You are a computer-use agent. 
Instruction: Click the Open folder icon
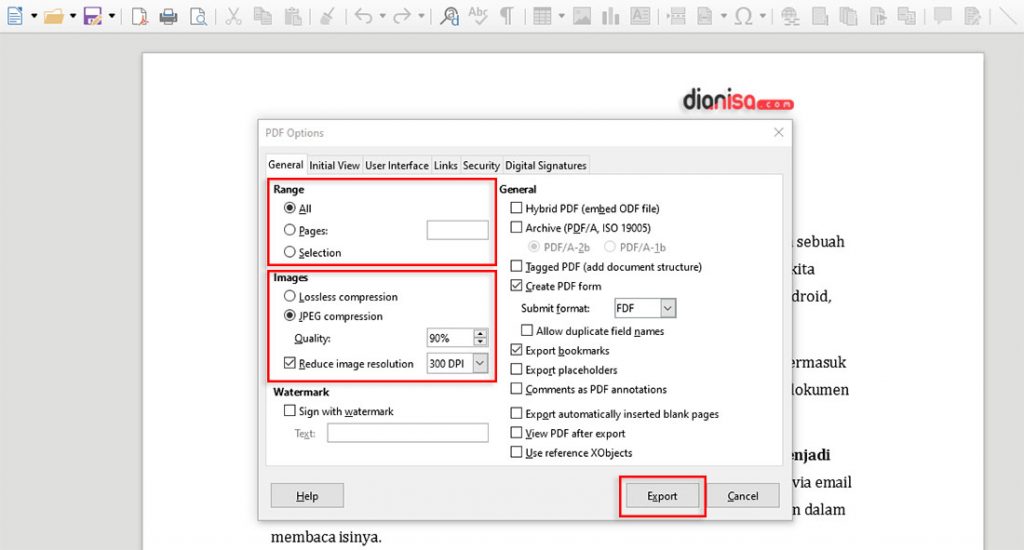(x=54, y=15)
